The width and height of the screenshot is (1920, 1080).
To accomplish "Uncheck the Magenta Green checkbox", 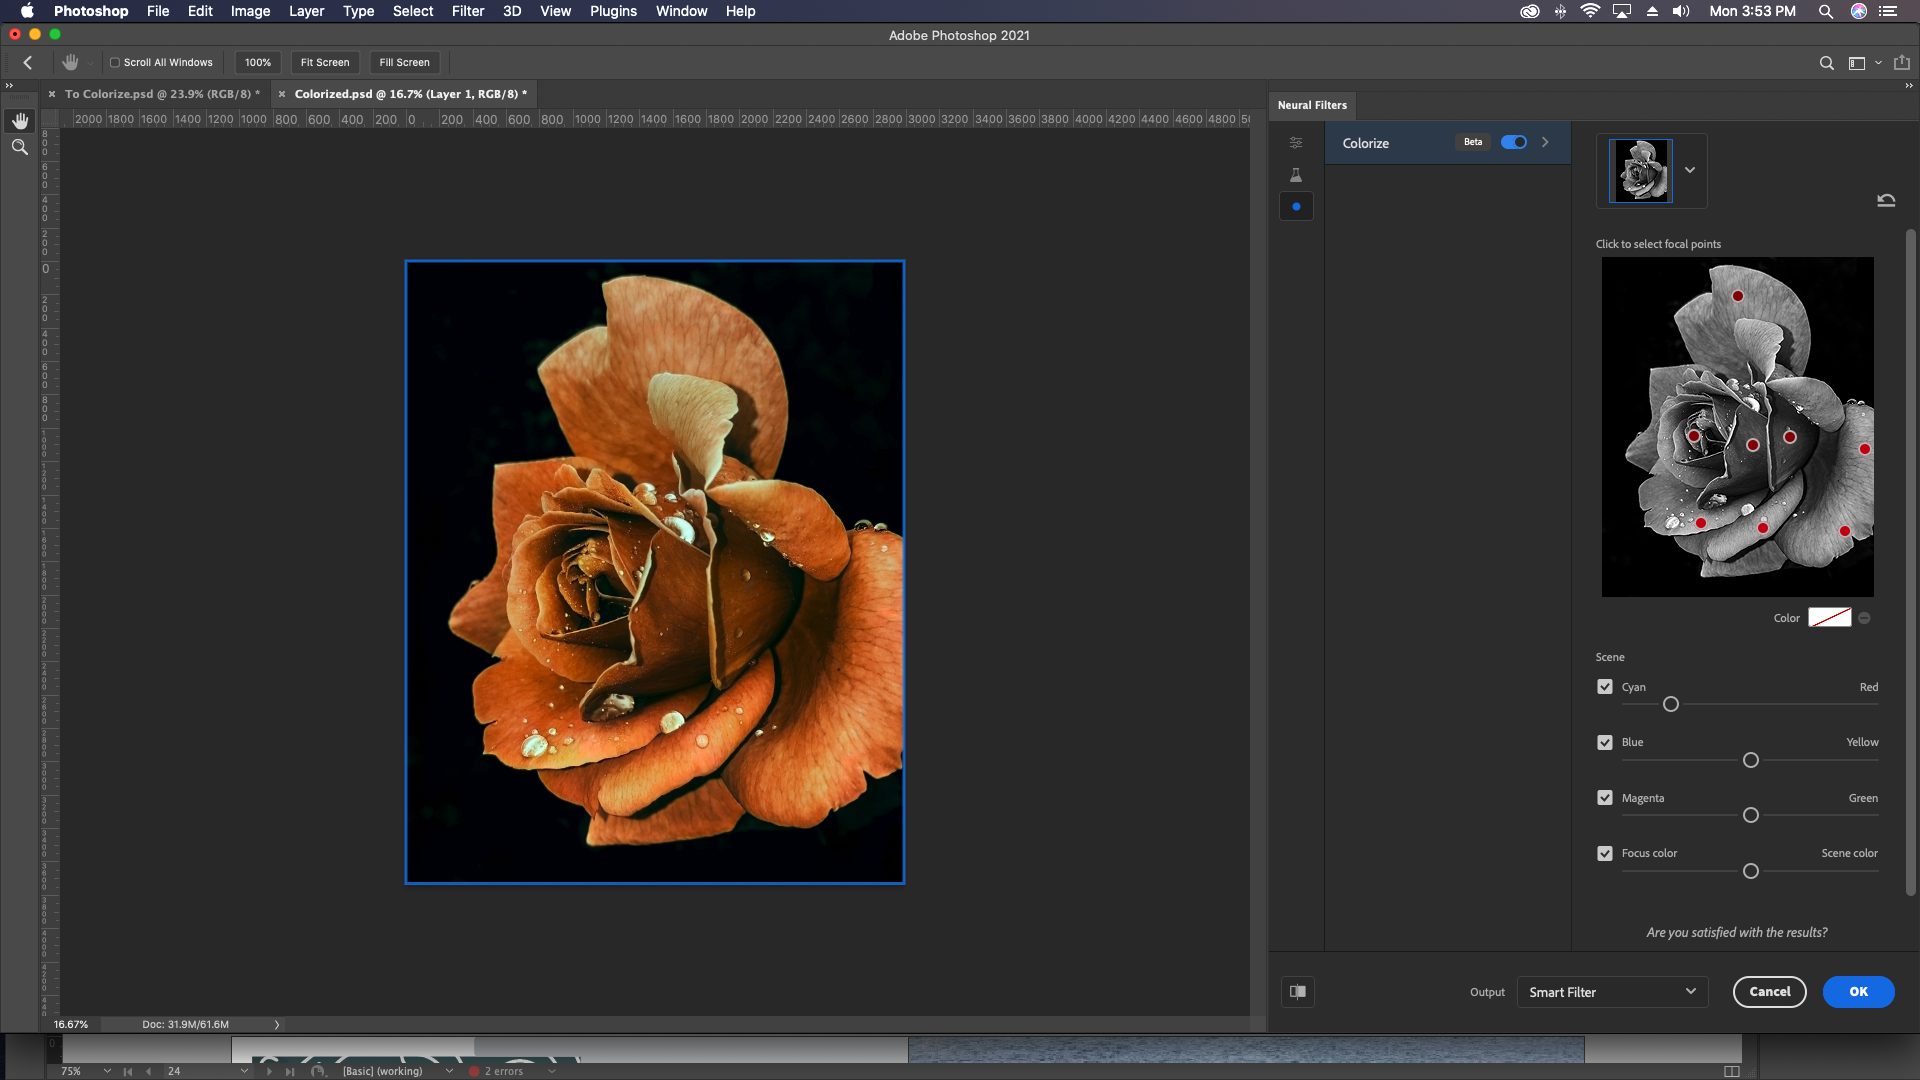I will pos(1605,798).
